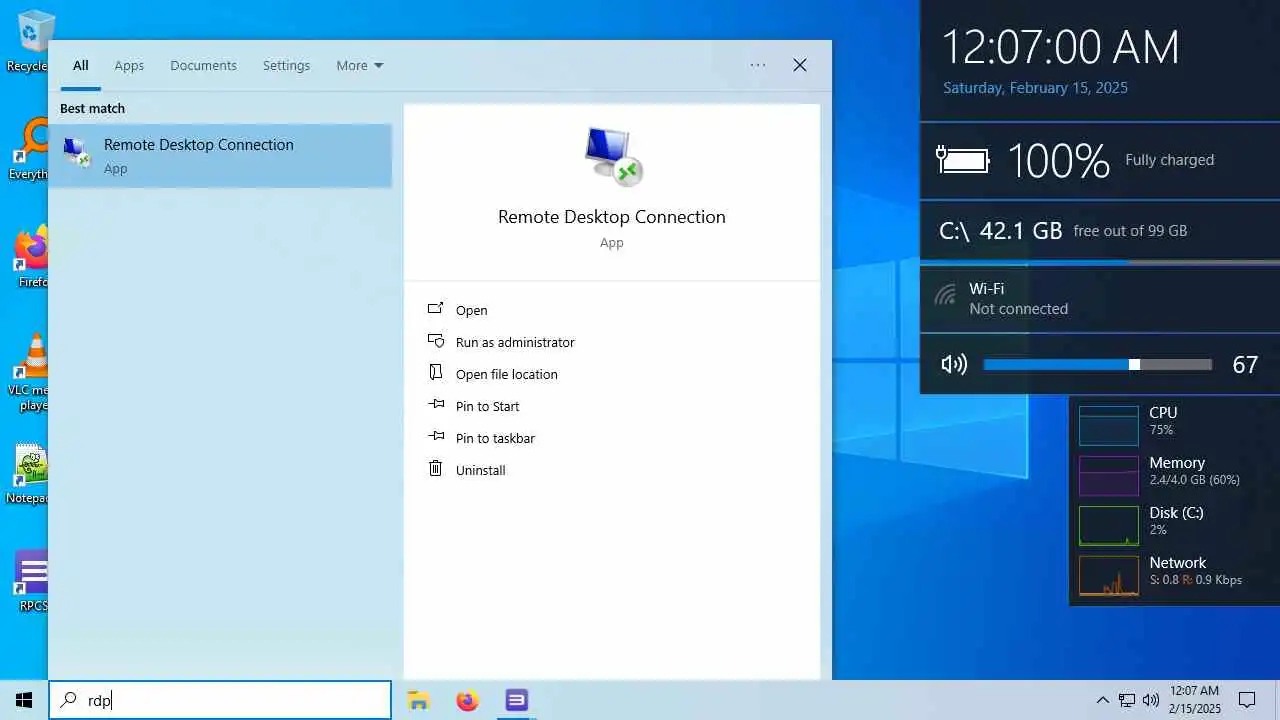This screenshot has height=720, width=1280.
Task: Click the Network activity graph
Action: coord(1109,575)
